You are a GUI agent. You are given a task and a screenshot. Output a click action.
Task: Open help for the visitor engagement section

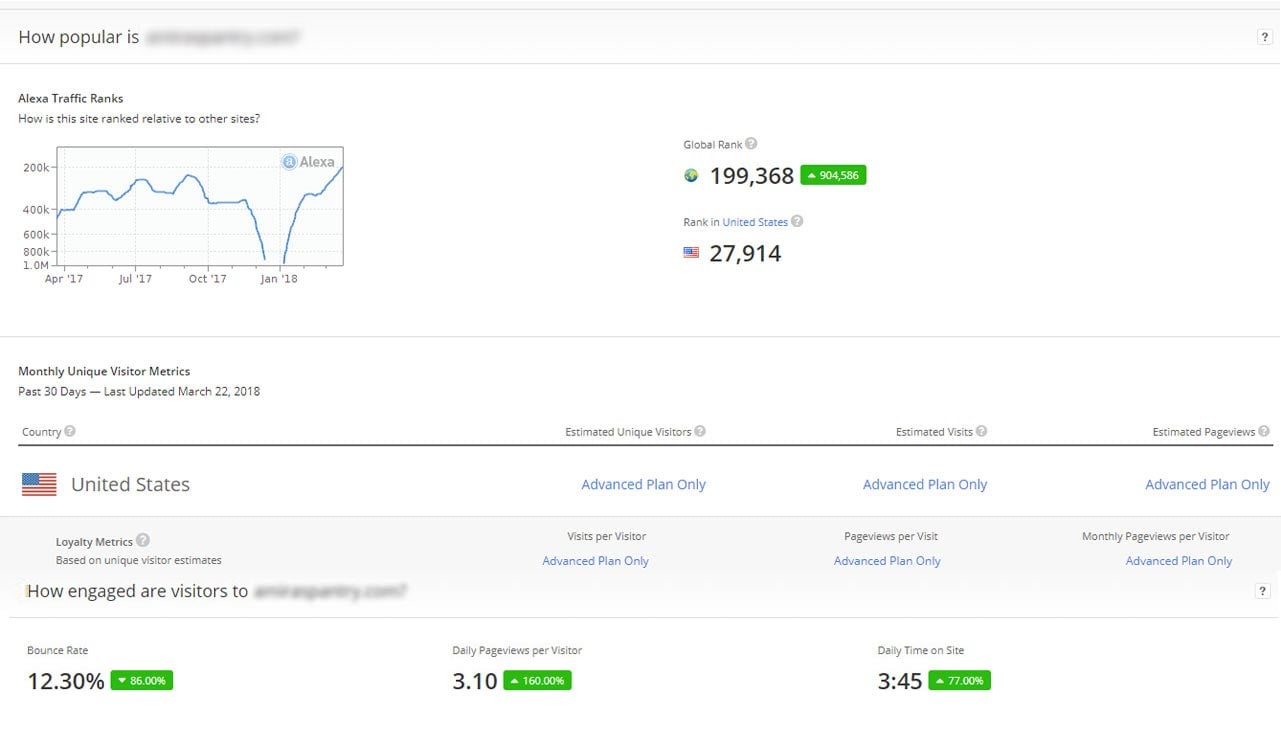tap(1263, 590)
